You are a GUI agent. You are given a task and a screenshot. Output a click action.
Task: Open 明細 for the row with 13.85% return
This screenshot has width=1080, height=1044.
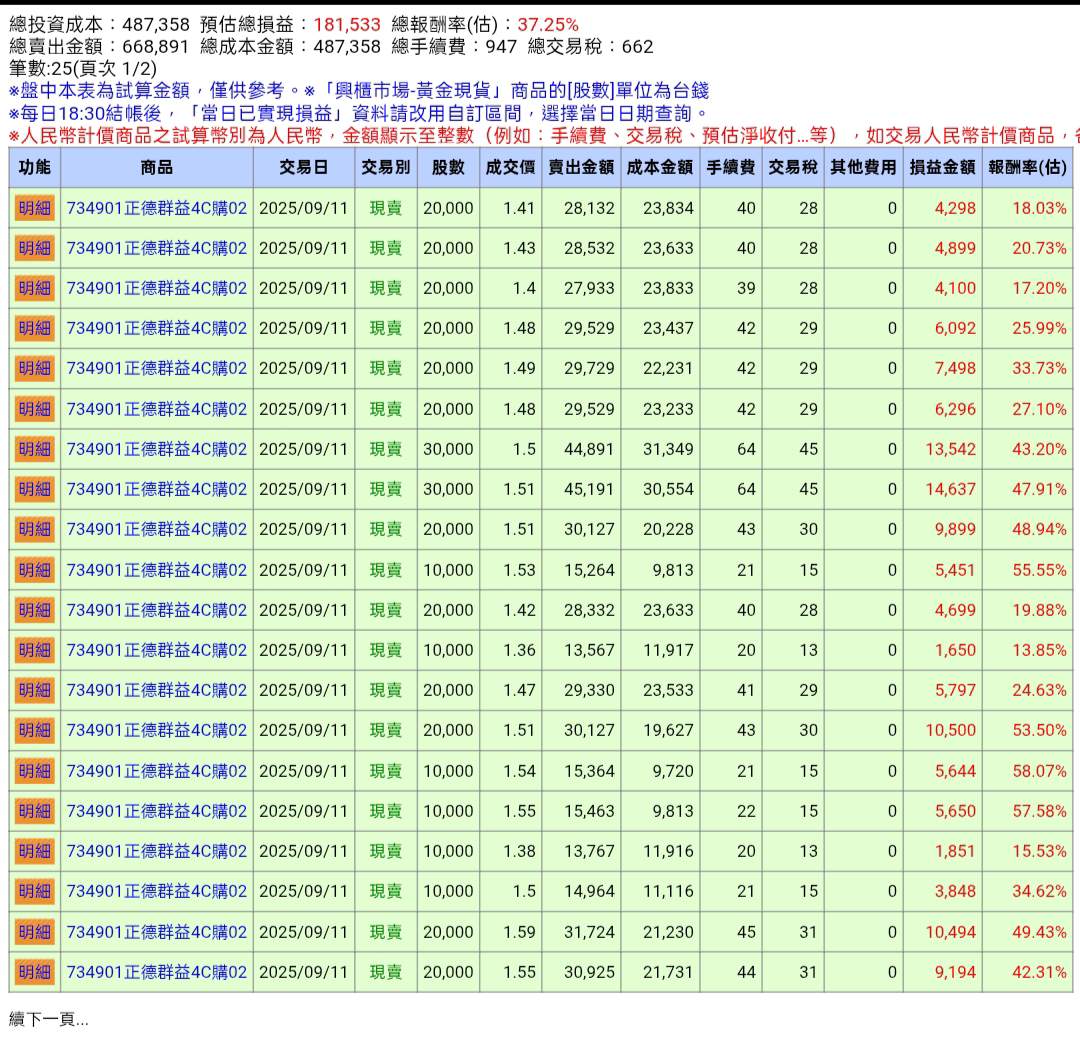pos(34,650)
